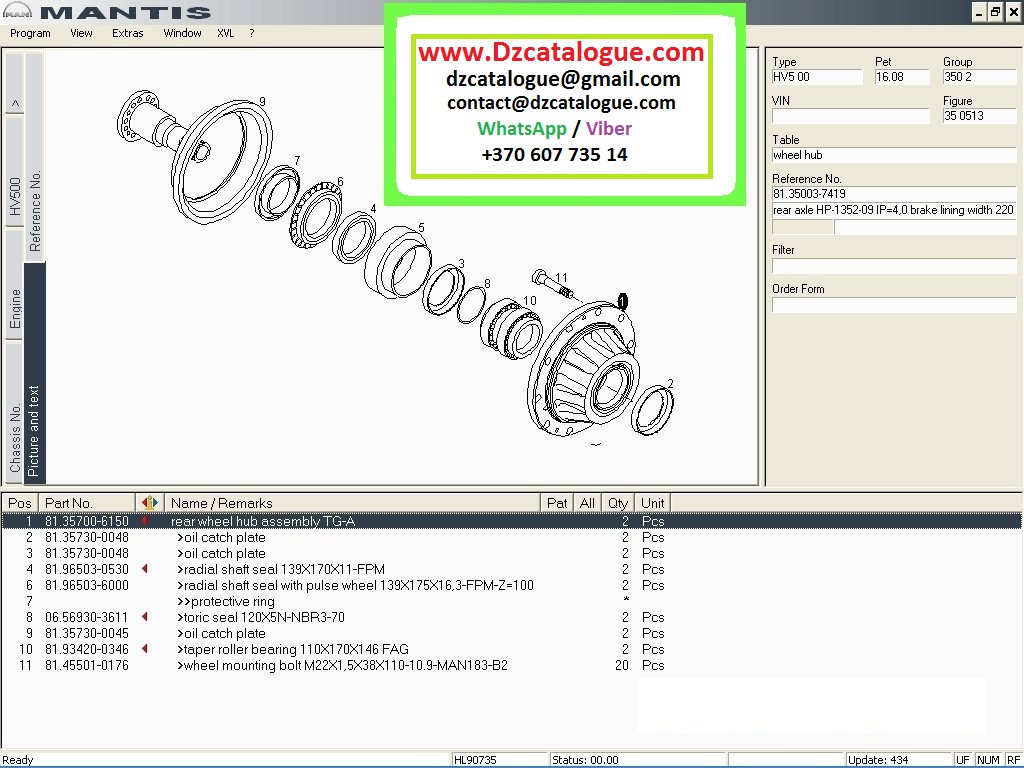Click callout 7 on the wheel hub diagram
This screenshot has height=768, width=1024.
coord(297,160)
